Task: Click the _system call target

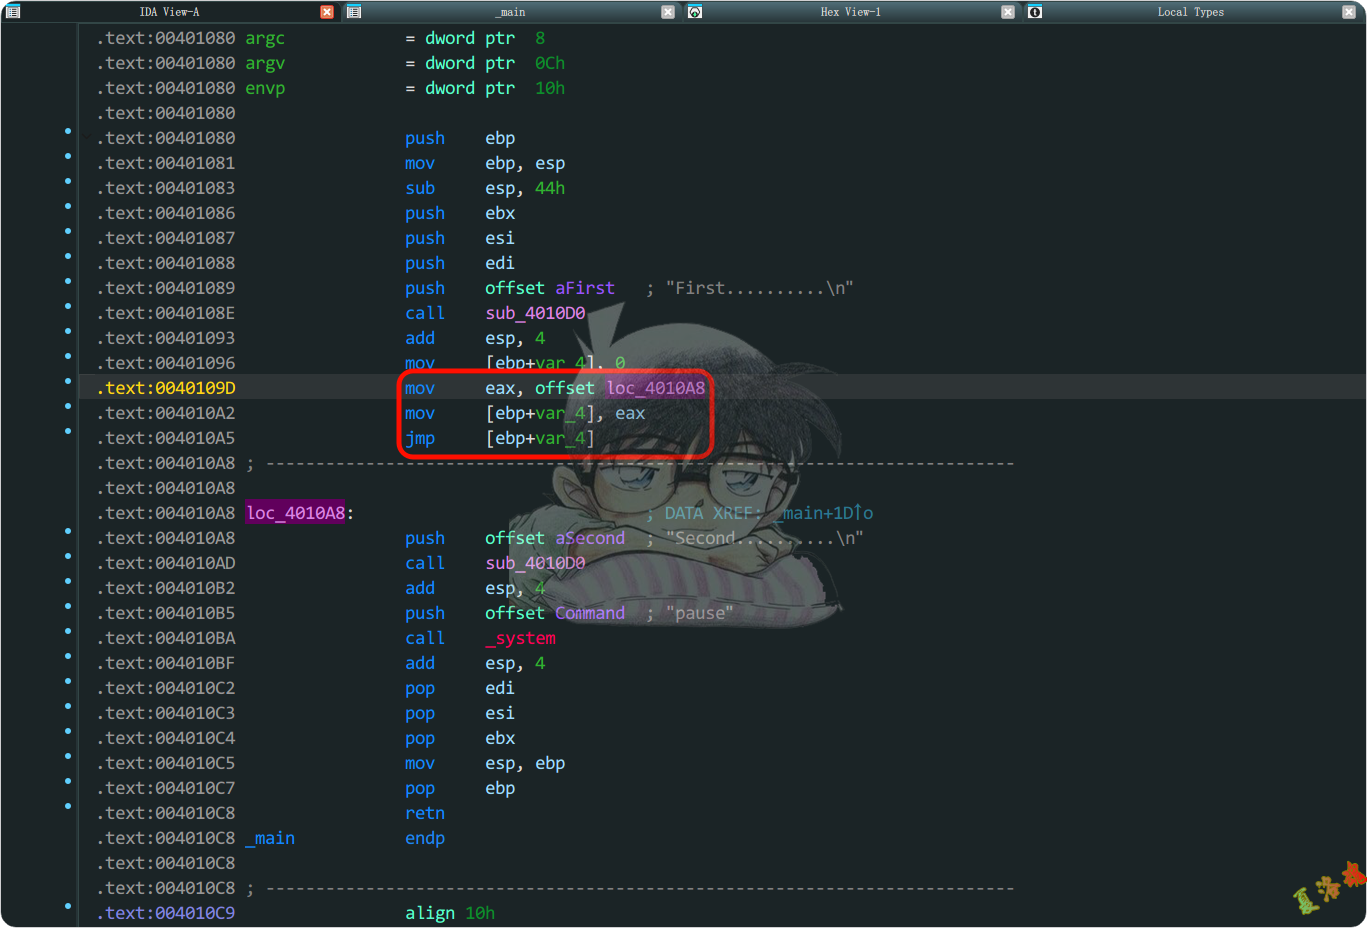Action: click(520, 638)
